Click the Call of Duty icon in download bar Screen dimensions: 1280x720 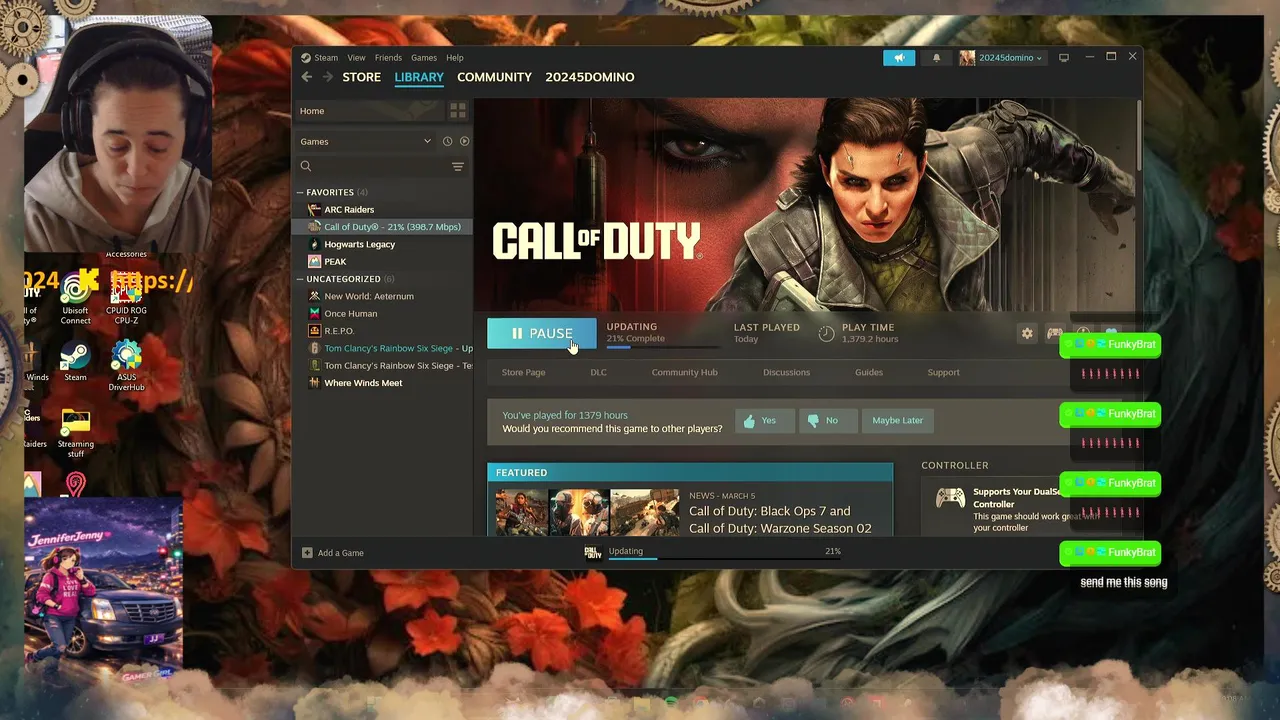click(593, 552)
